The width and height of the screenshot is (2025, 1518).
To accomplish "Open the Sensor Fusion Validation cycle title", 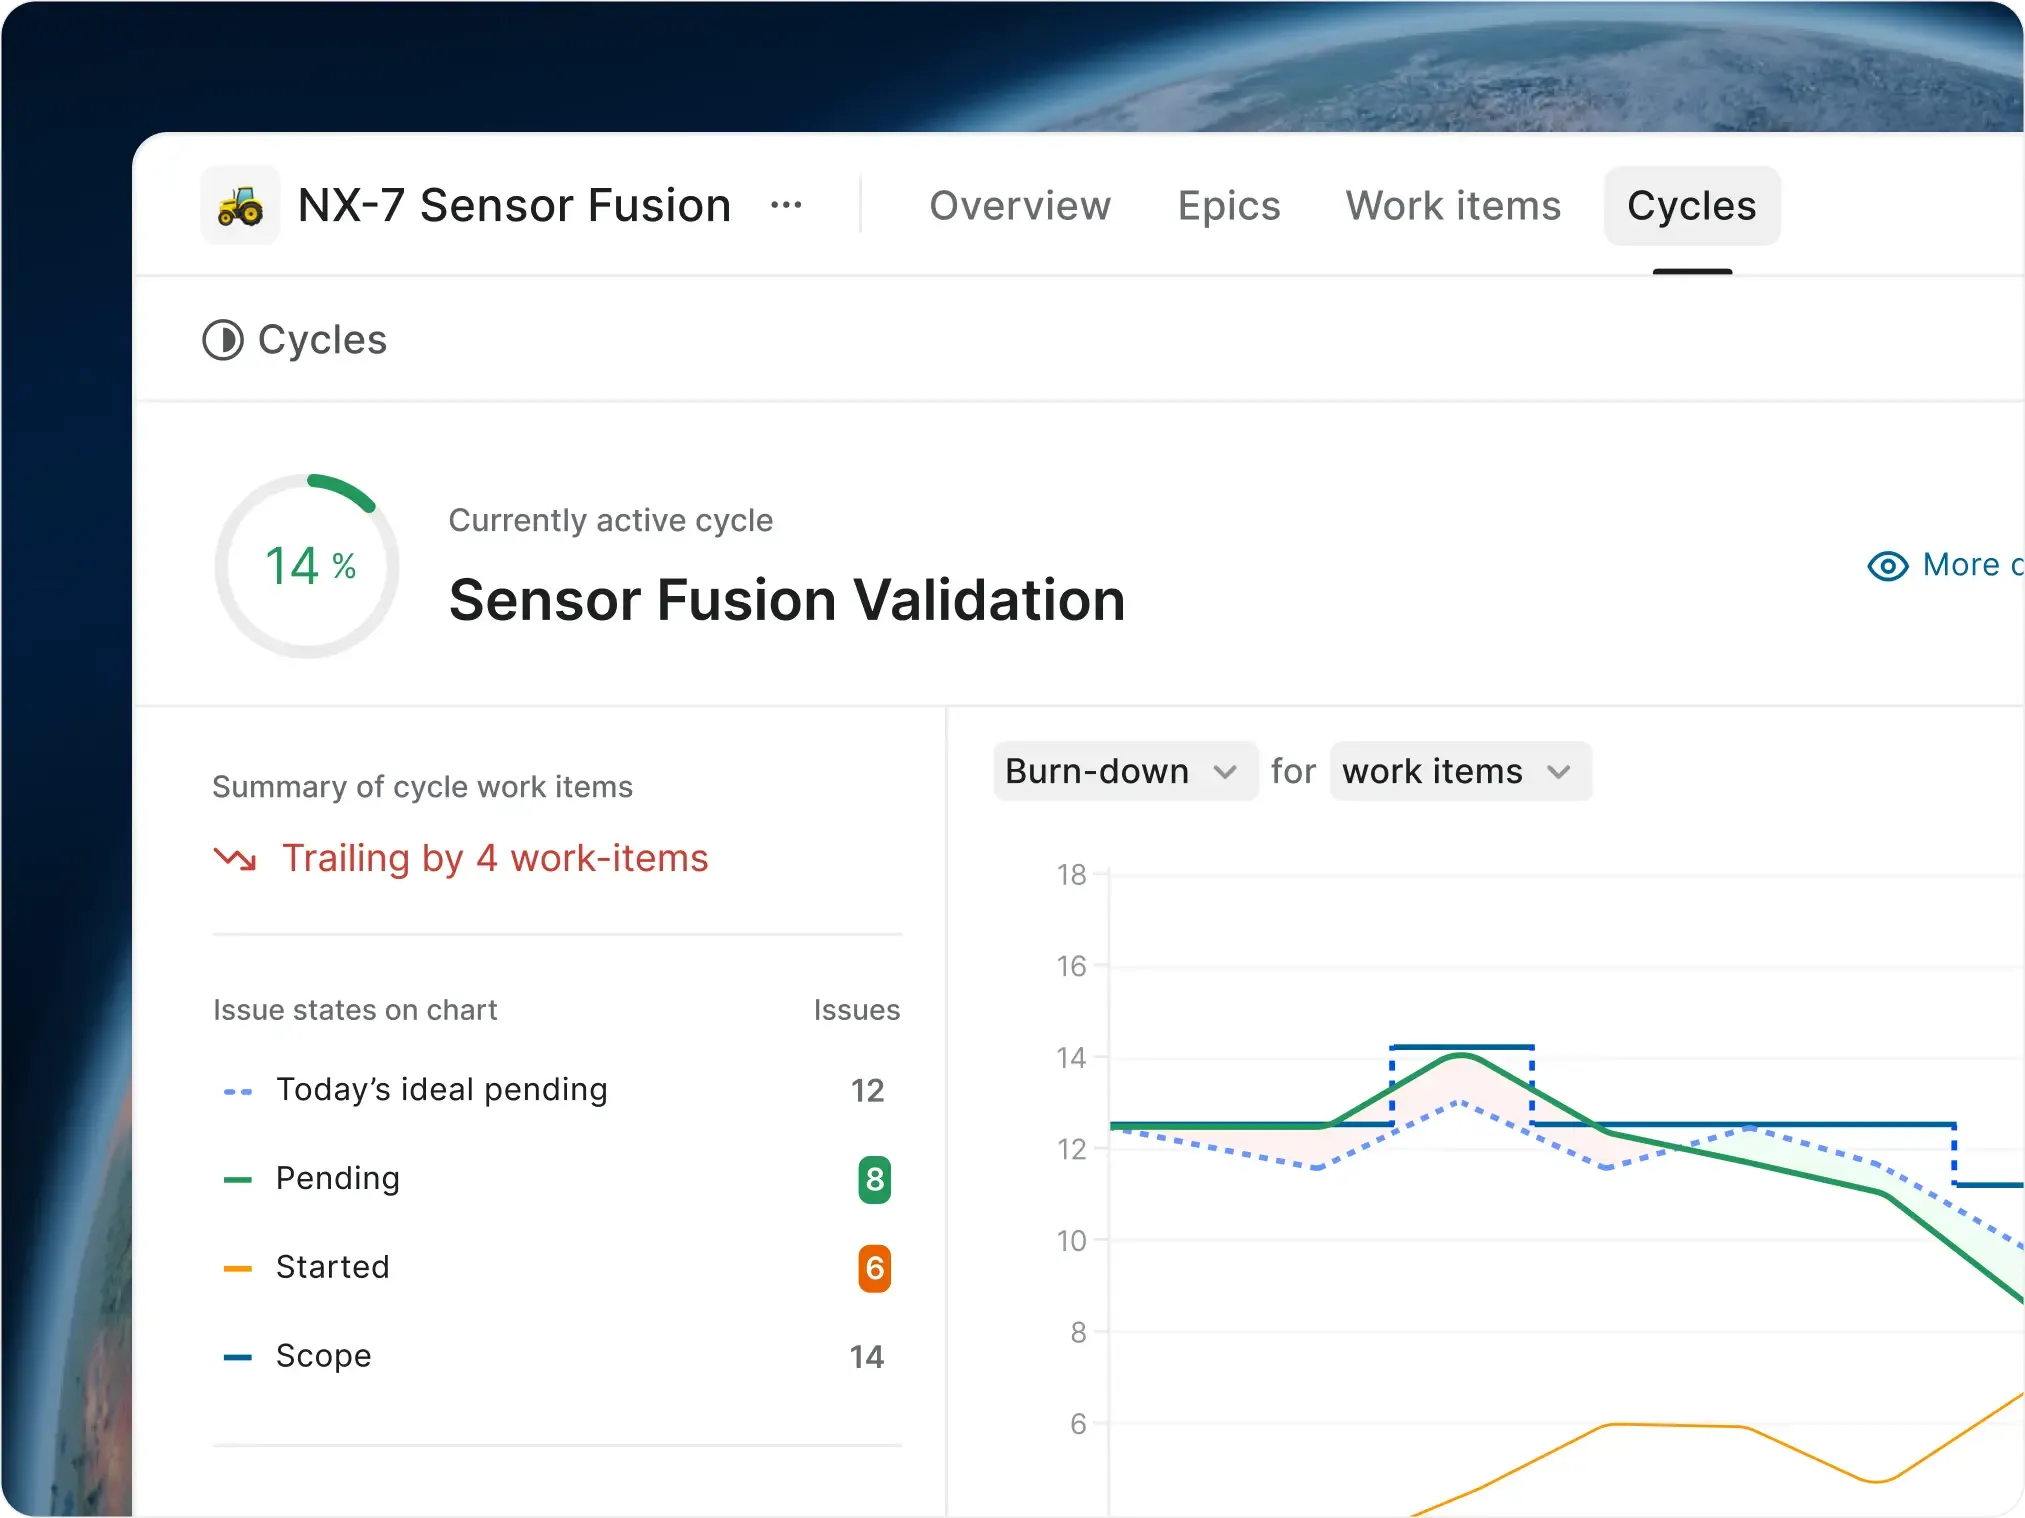I will point(787,600).
